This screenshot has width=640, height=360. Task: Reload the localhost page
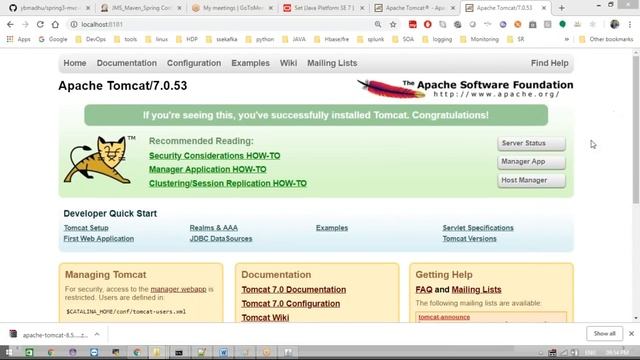click(40, 24)
